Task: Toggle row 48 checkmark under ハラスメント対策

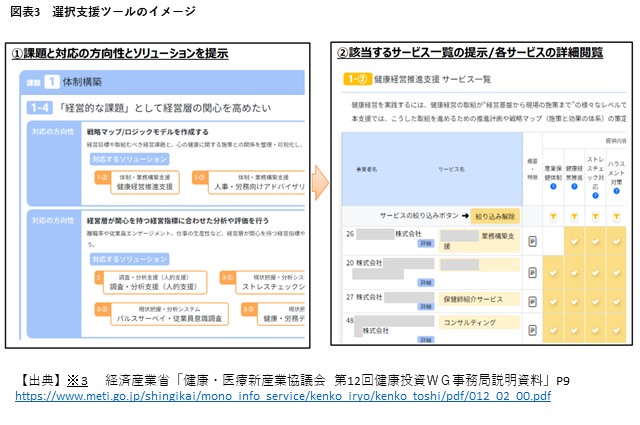Action: pos(616,330)
